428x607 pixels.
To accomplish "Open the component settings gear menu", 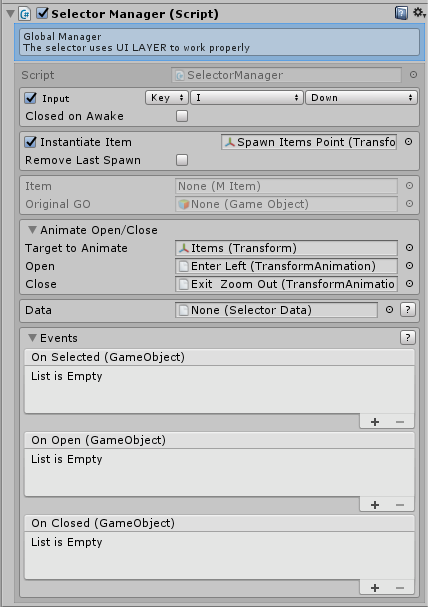I will point(419,13).
